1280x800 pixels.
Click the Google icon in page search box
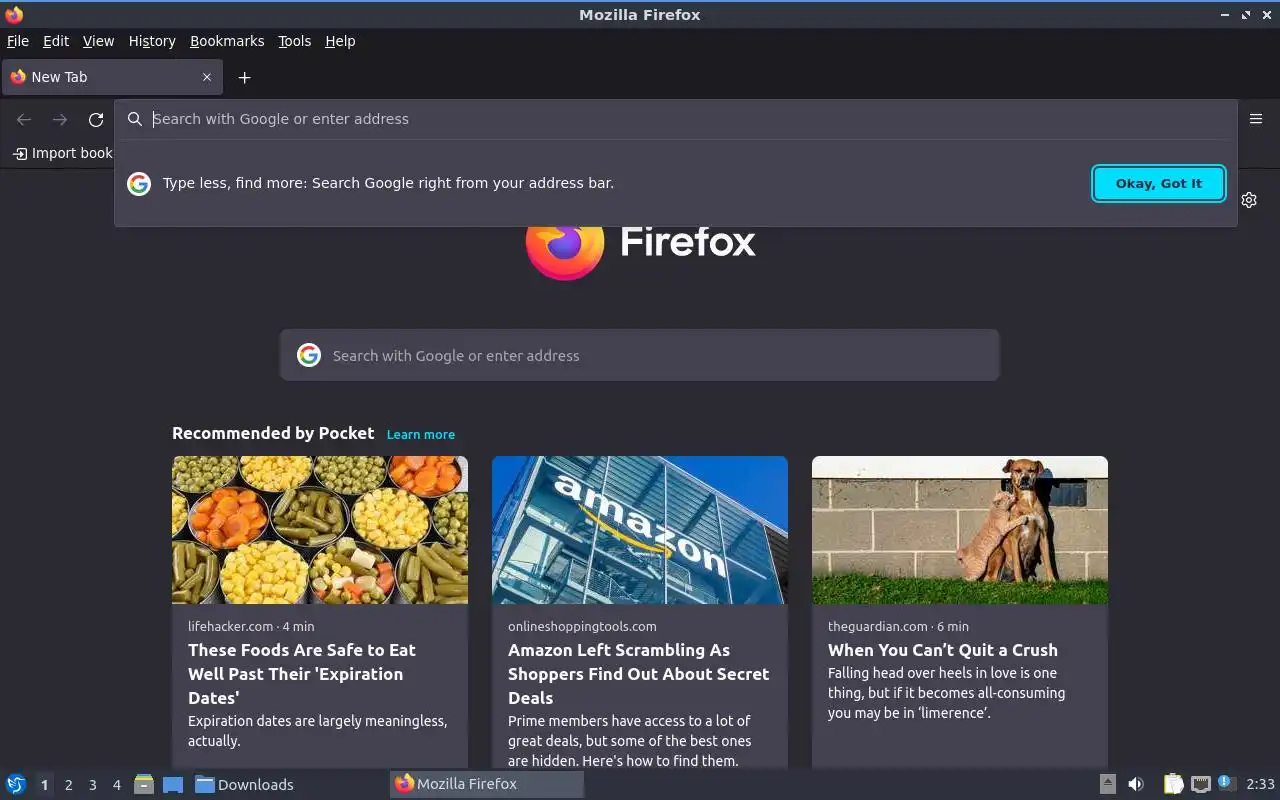point(309,355)
